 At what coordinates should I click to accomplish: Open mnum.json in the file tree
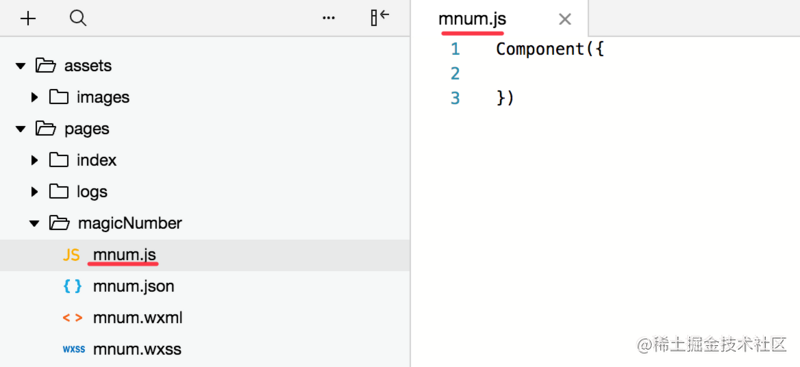[134, 286]
